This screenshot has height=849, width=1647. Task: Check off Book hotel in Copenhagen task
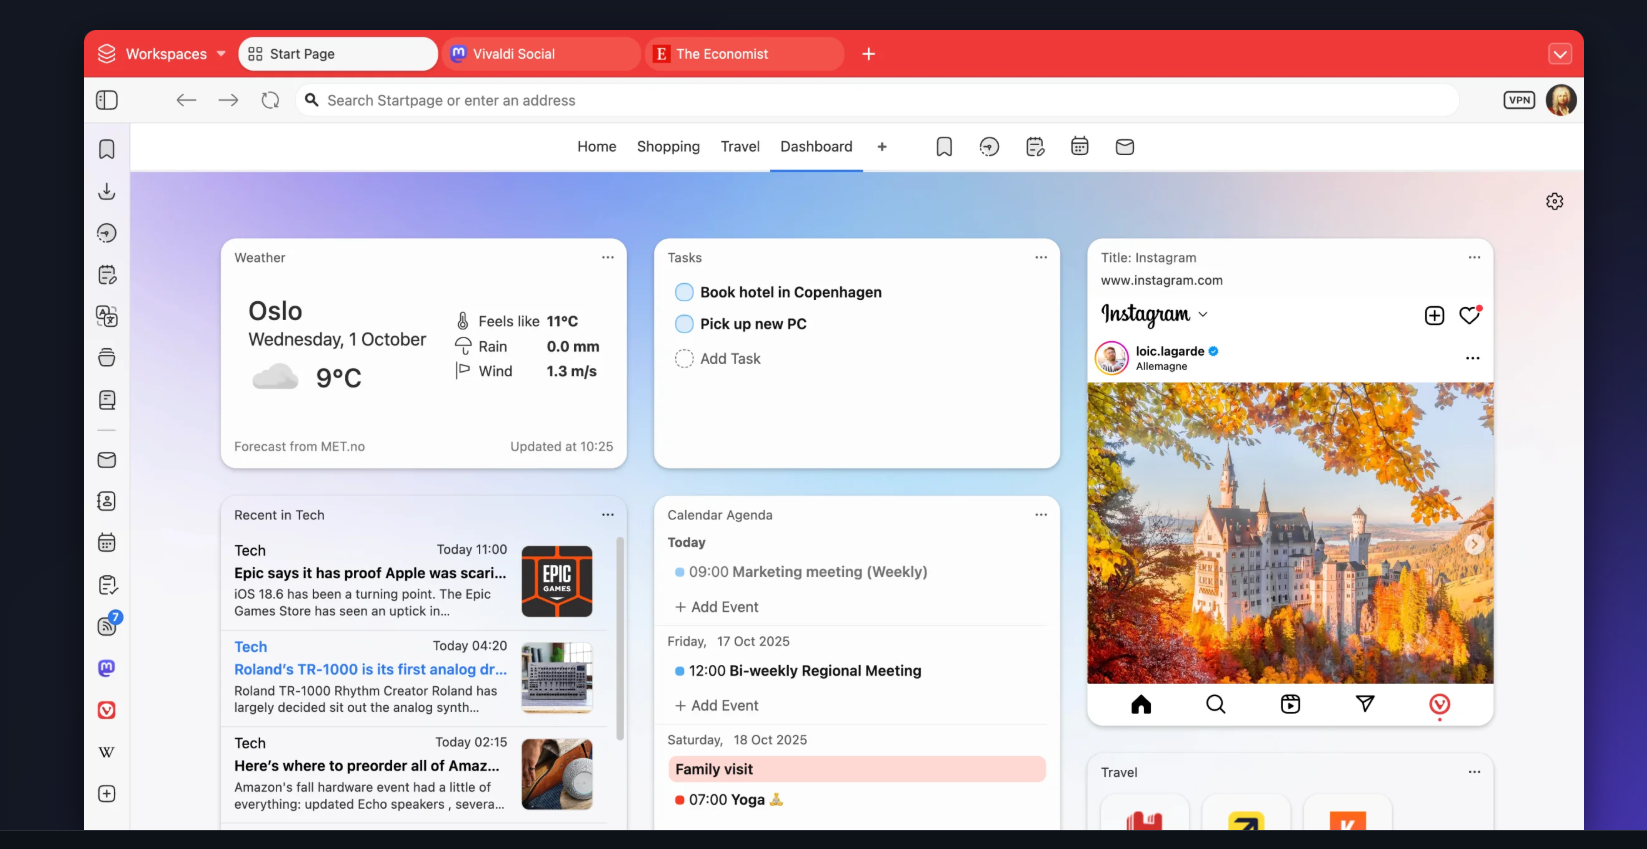click(684, 292)
